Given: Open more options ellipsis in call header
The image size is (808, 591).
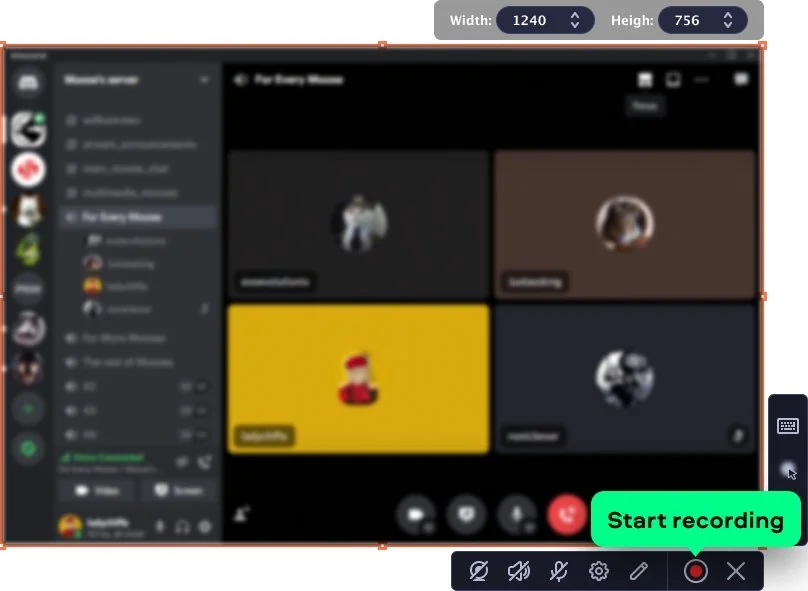Looking at the screenshot, I should (701, 79).
